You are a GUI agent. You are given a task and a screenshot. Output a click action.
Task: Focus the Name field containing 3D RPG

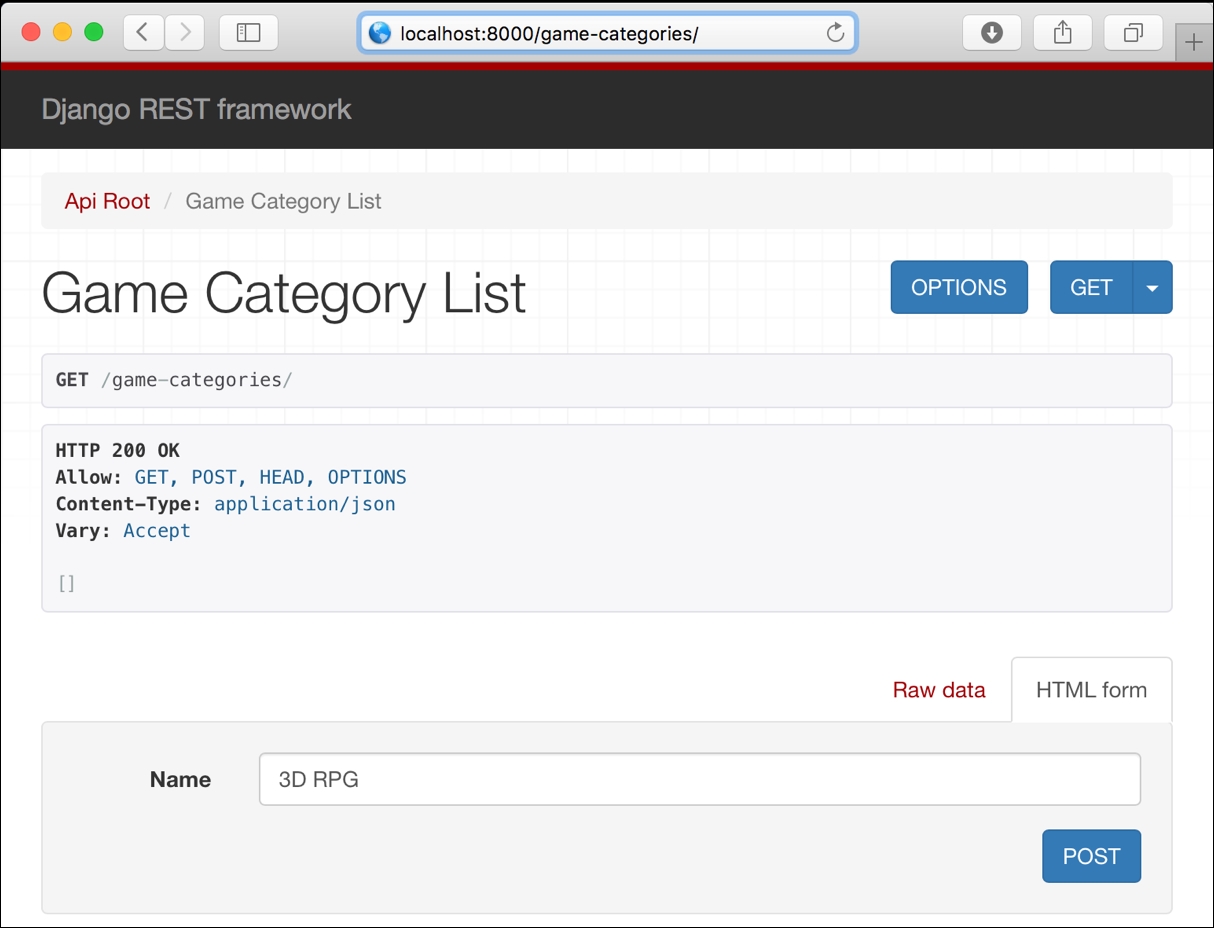(699, 779)
